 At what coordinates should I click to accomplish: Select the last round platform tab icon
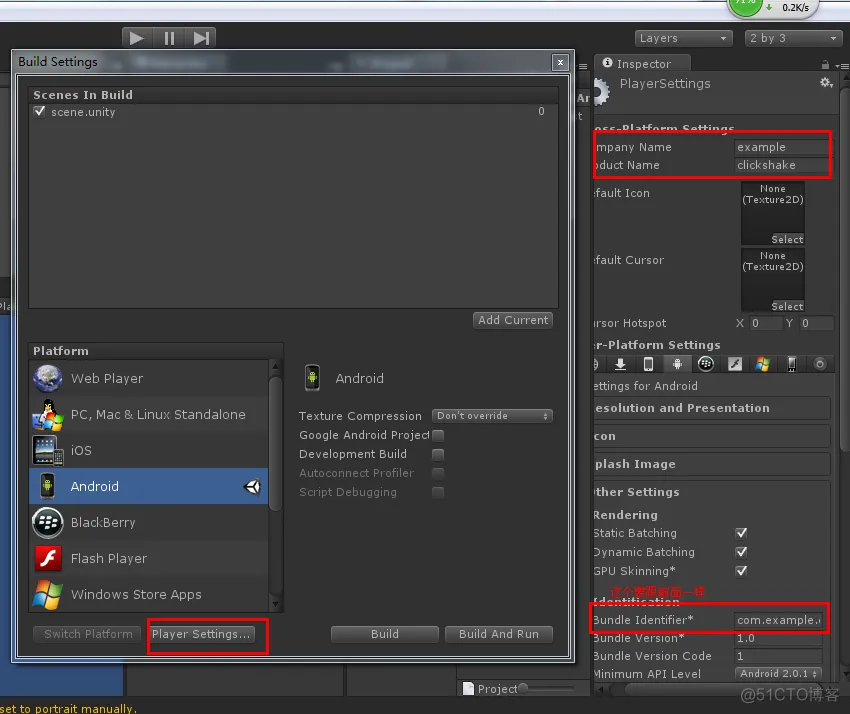coord(820,364)
